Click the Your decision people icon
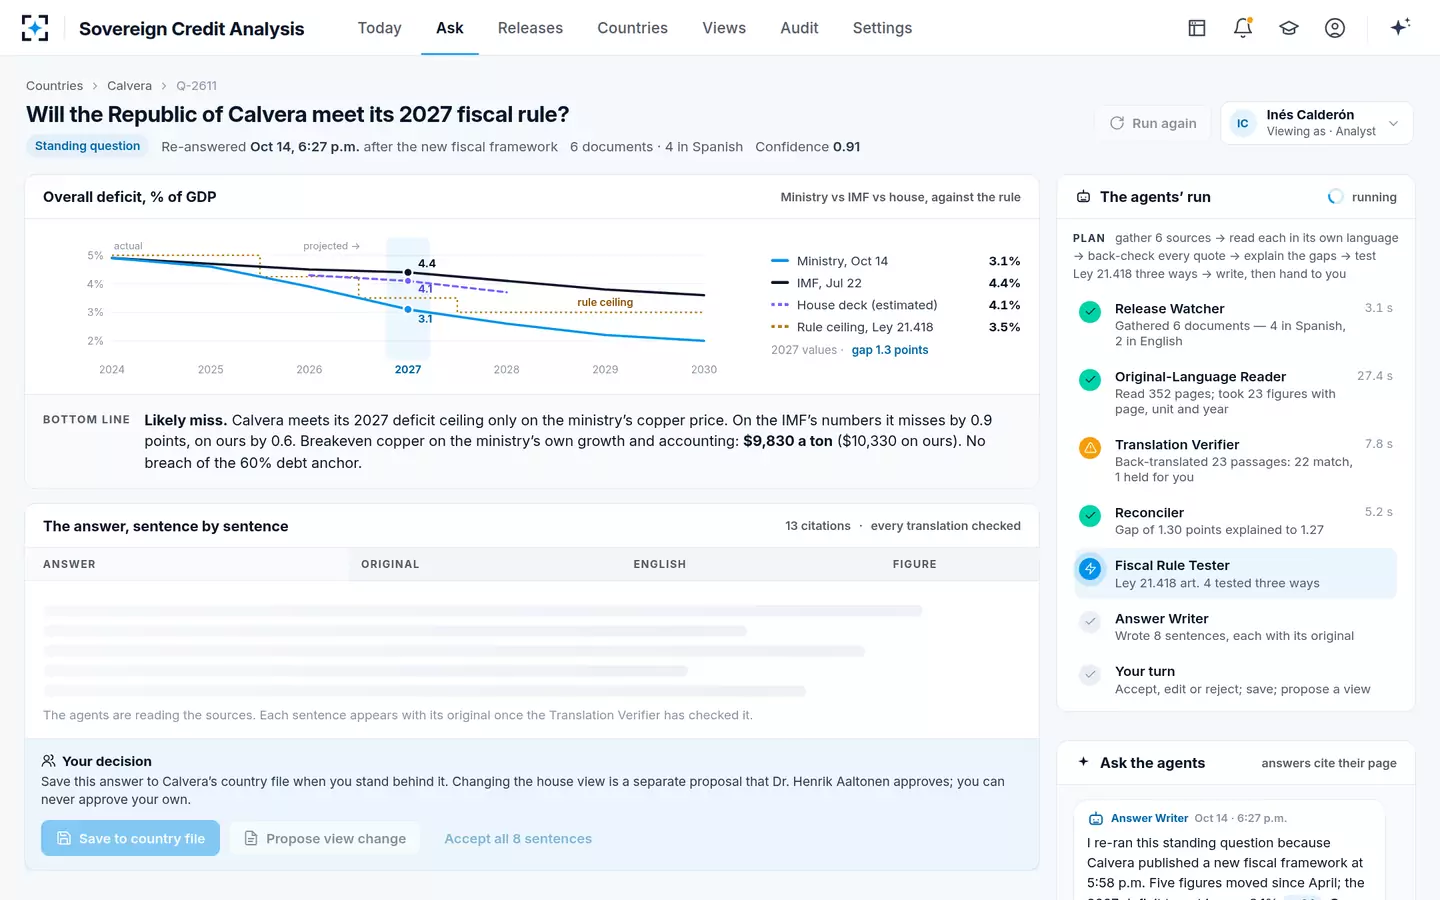Screen dimensions: 1440x900 click(48, 761)
